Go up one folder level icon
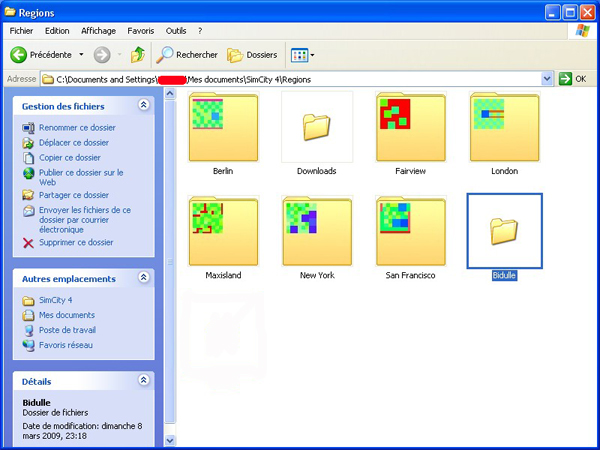This screenshot has height=450, width=600. (x=138, y=55)
